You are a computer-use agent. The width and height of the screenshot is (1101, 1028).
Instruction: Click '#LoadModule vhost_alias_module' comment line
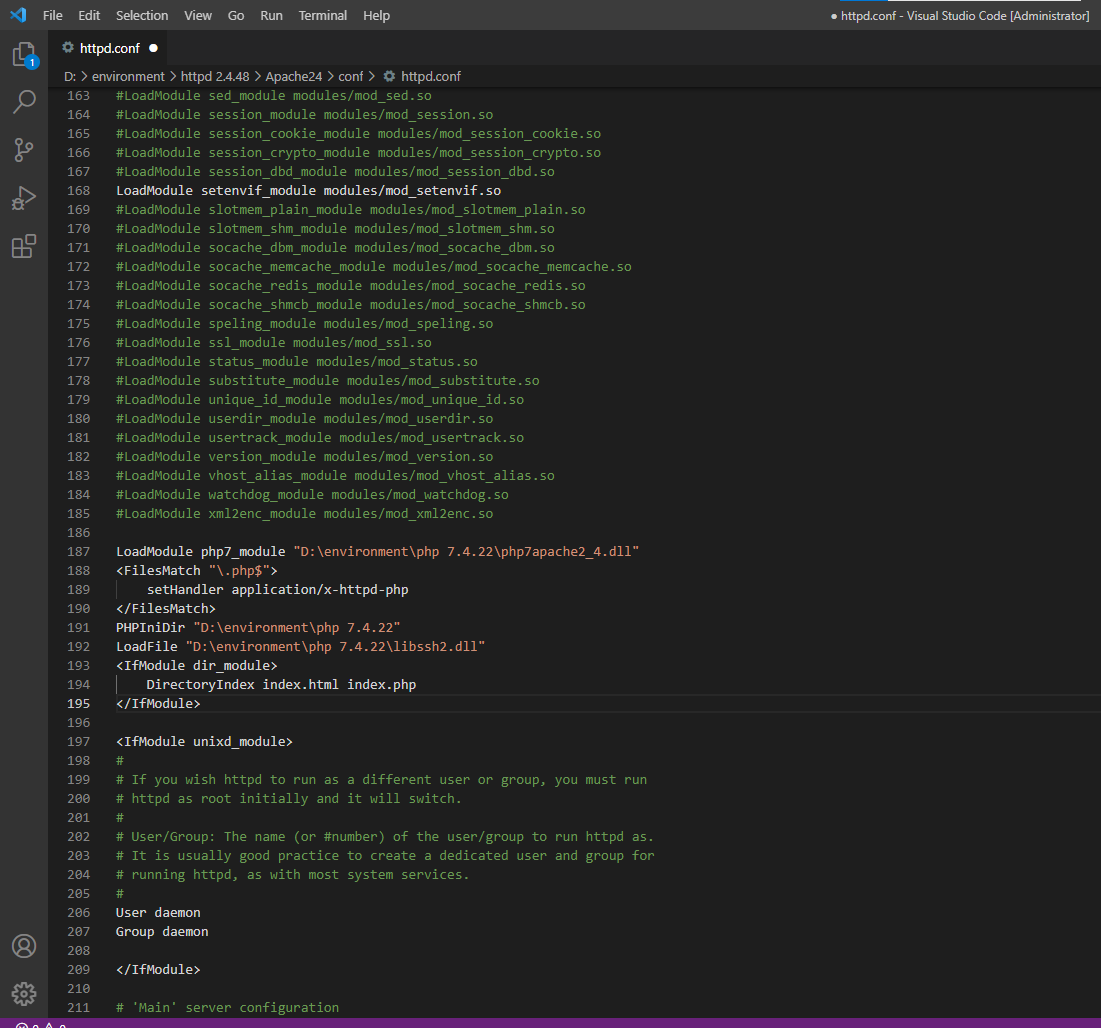pos(335,476)
